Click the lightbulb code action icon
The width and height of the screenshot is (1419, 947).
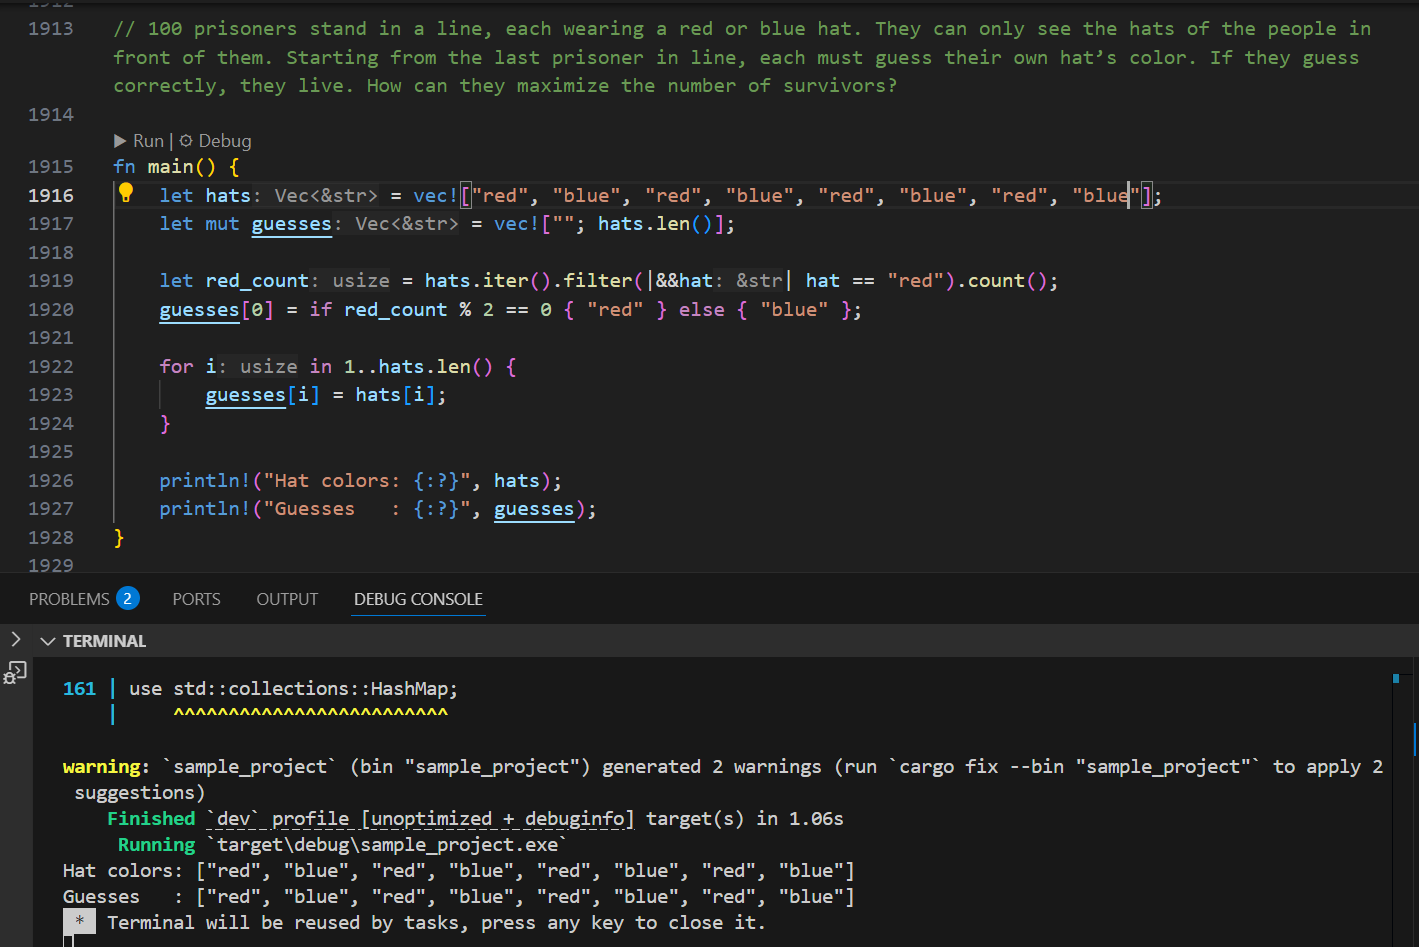tap(126, 193)
